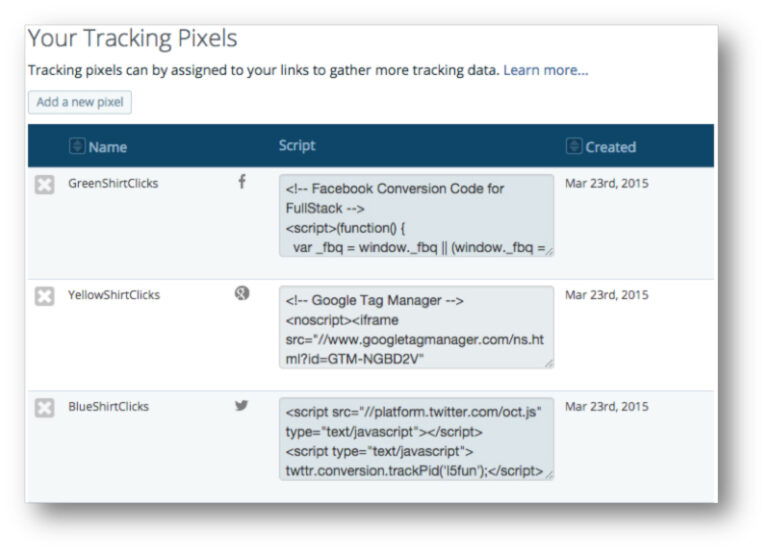Sort table using the Created column sort icon

pyautogui.click(x=574, y=146)
